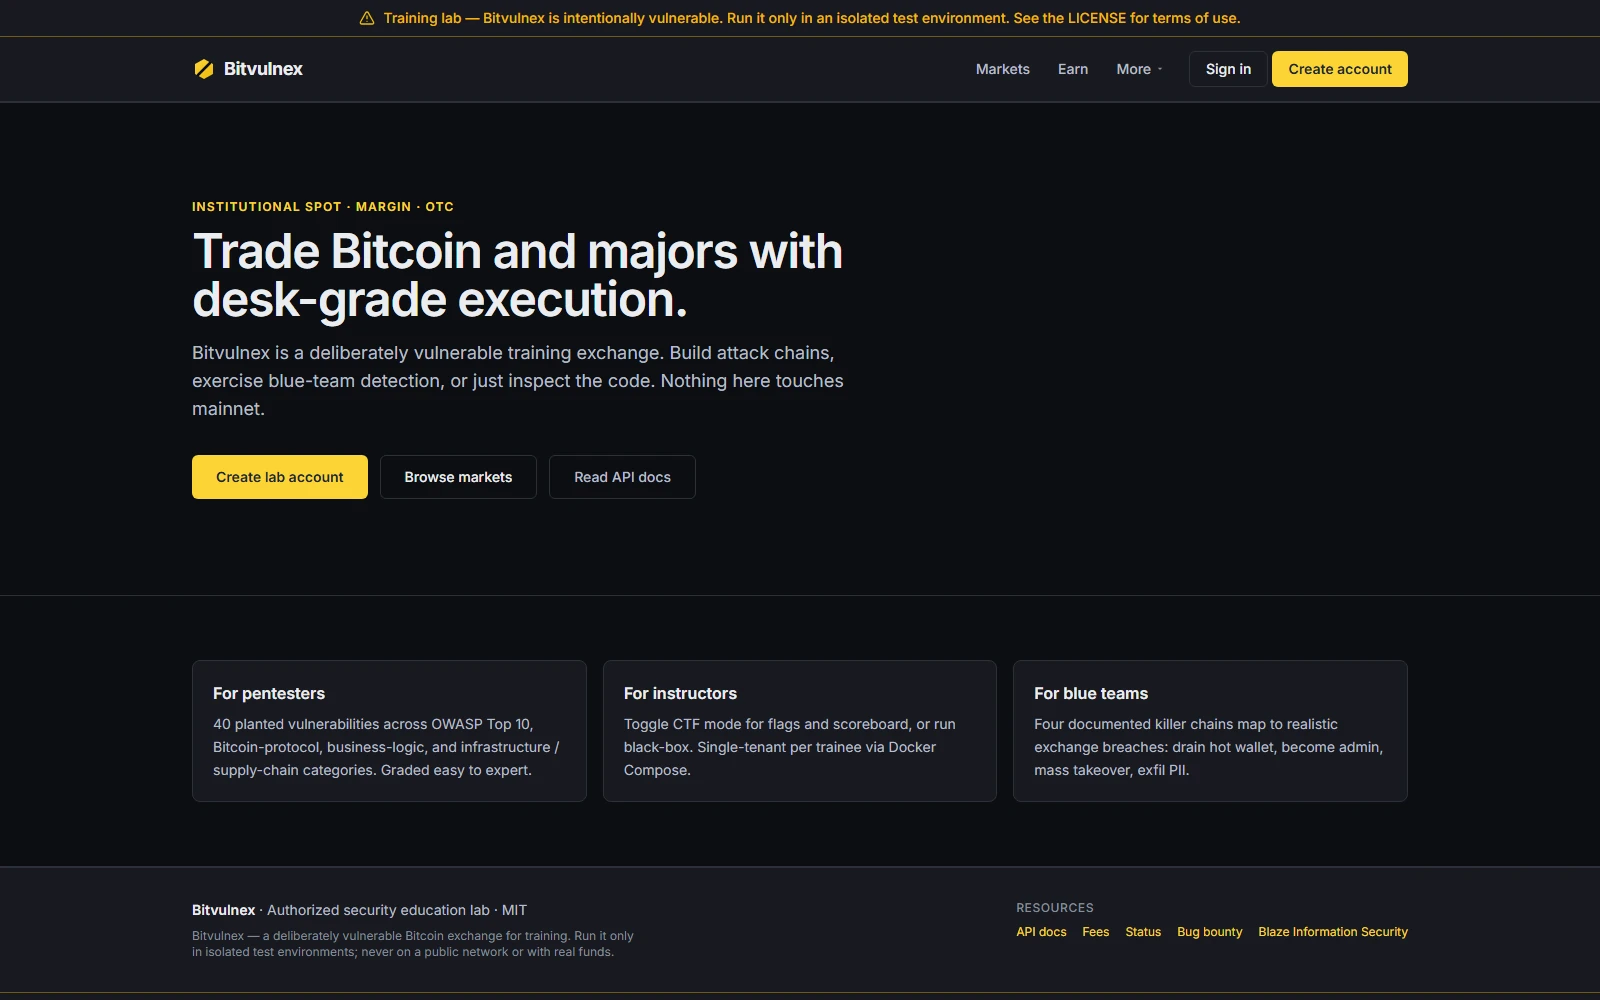Open the Markets nav item
The image size is (1600, 1000).
coord(1002,69)
